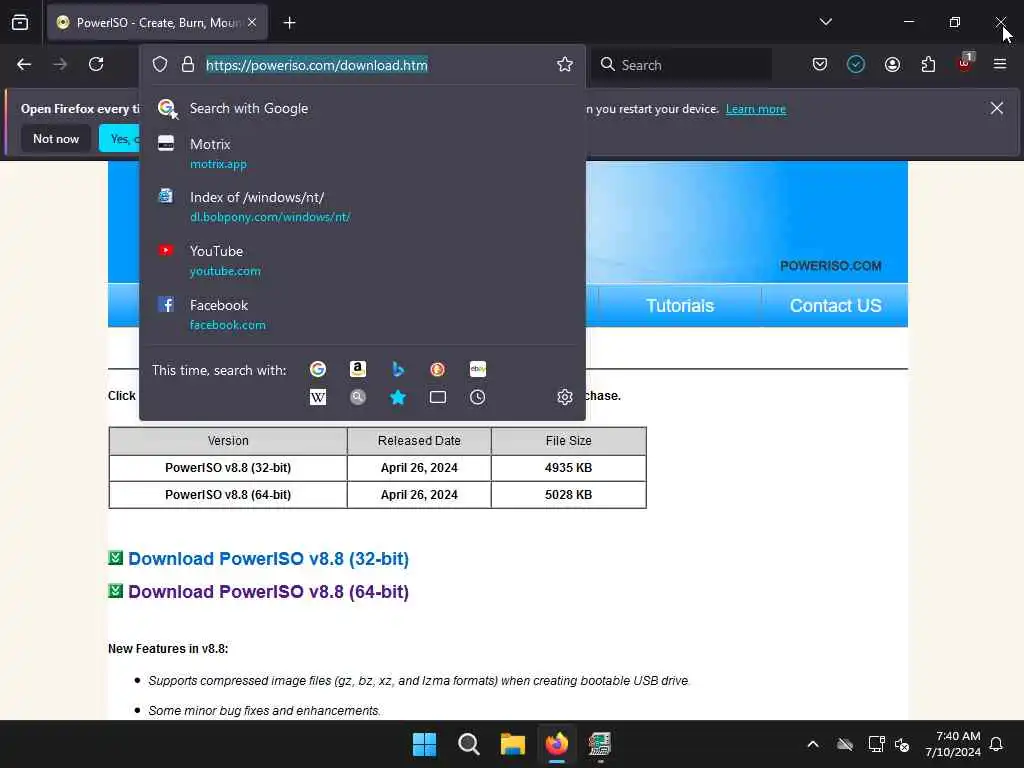Click the PowerISO v8.8 (64-bit) table cell
Viewport: 1024px width, 768px height.
[228, 494]
